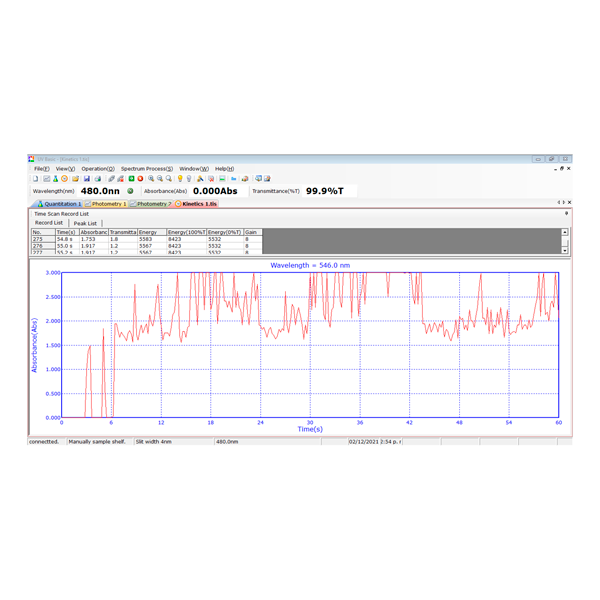Click the yellow light bulb lamp icon

pyautogui.click(x=180, y=179)
